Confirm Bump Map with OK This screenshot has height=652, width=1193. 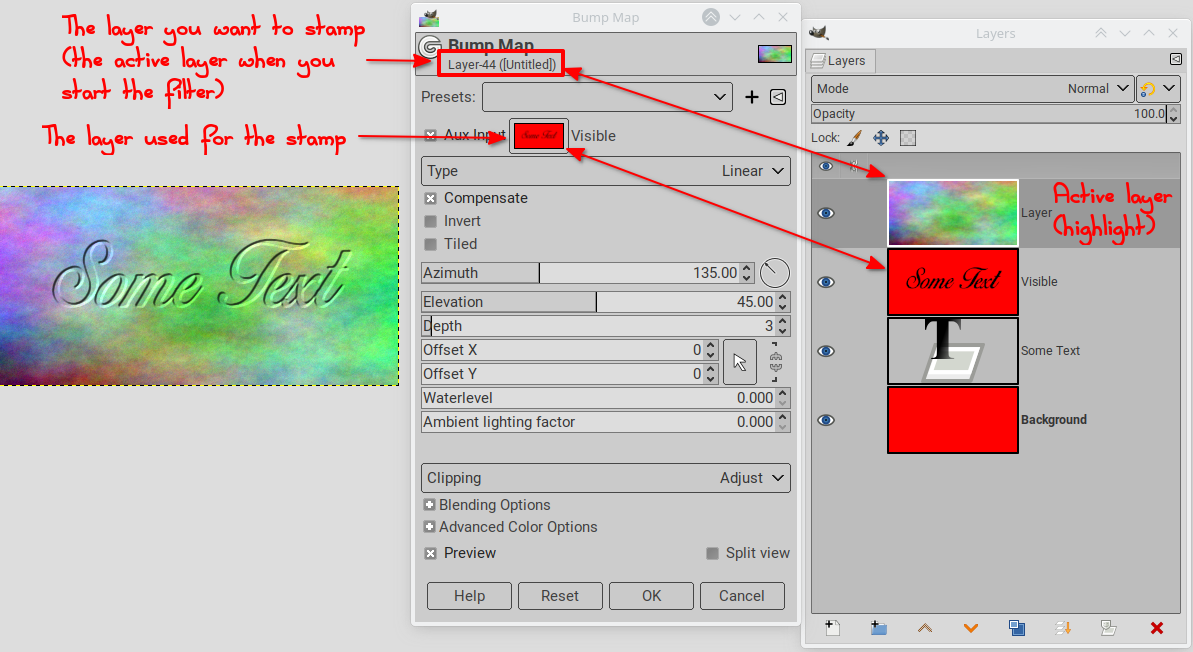pyautogui.click(x=651, y=596)
